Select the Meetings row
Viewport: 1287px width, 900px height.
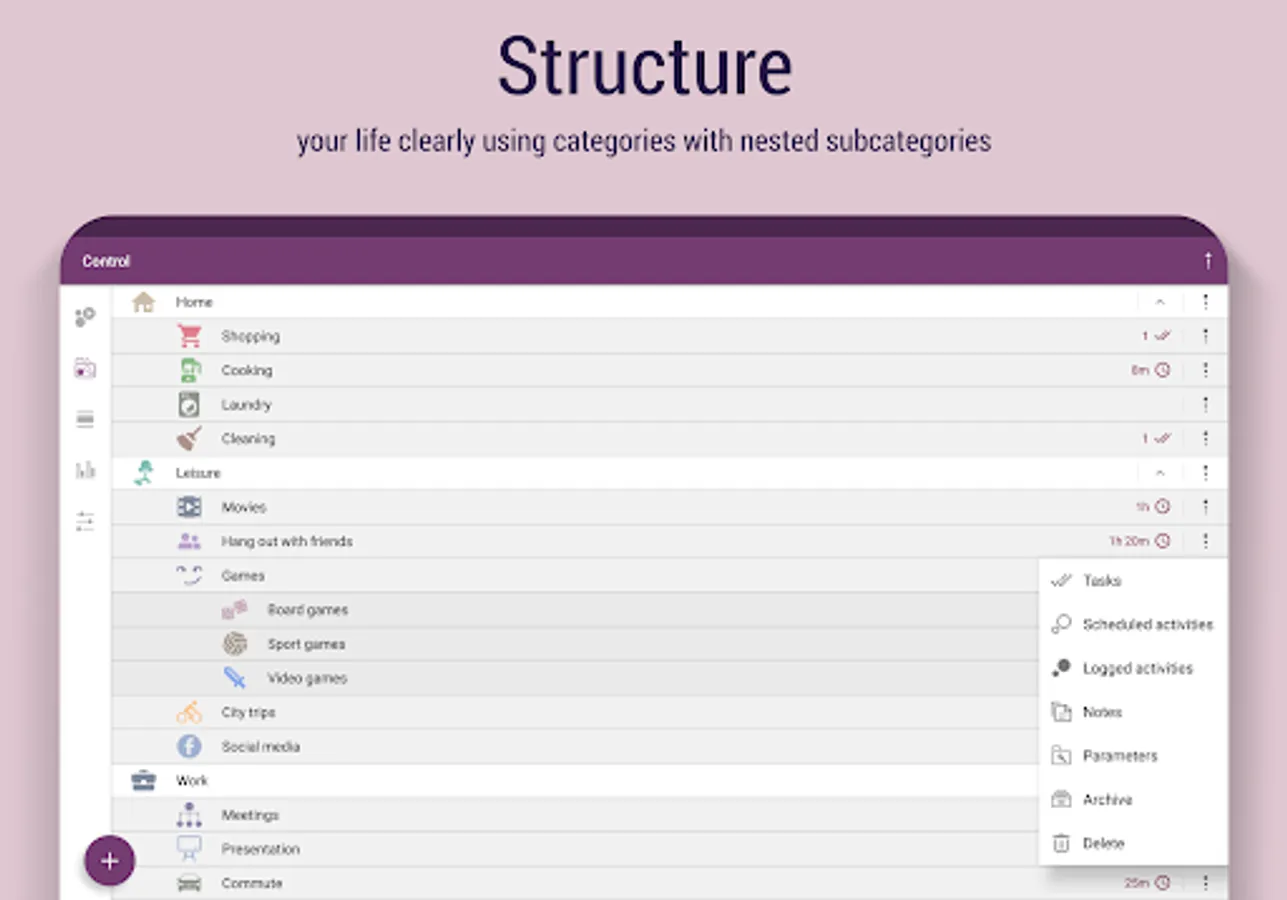coord(576,815)
